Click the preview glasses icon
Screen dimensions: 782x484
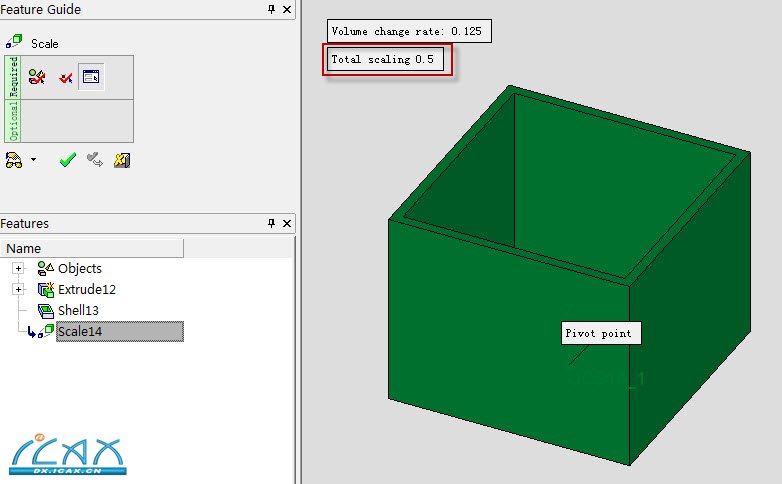click(14, 160)
